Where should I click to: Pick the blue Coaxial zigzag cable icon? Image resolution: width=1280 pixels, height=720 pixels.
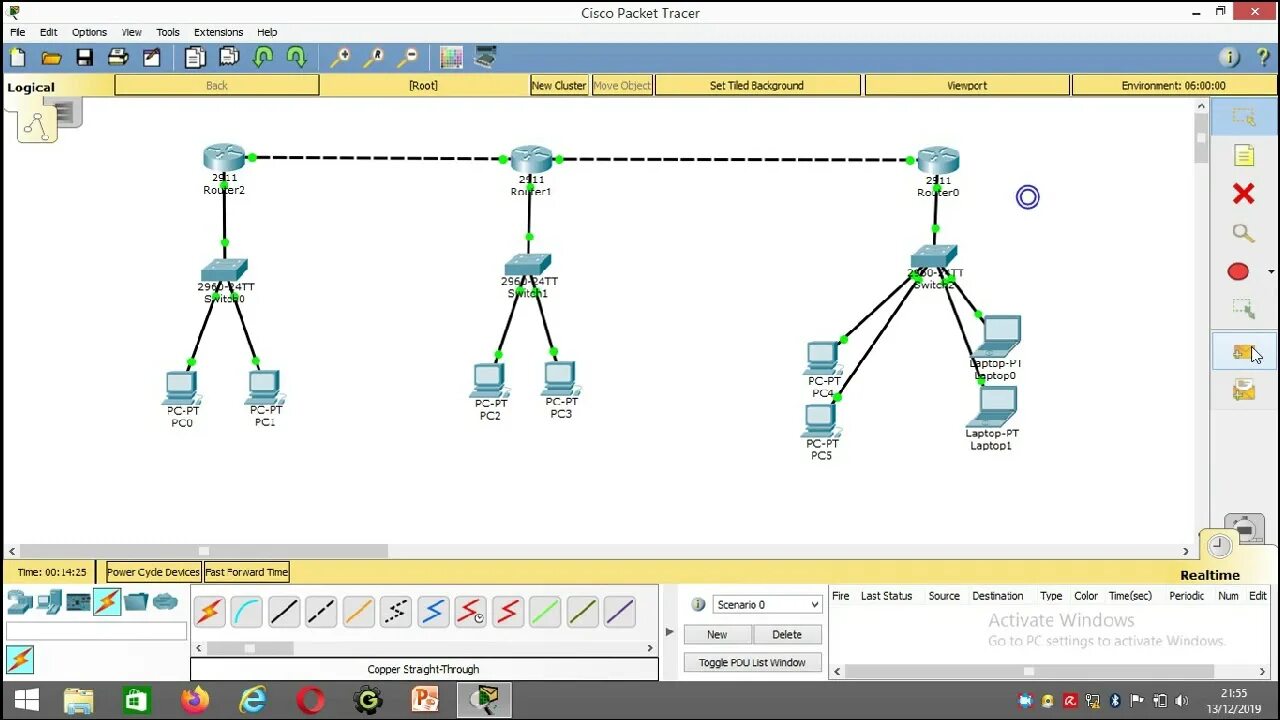(433, 611)
